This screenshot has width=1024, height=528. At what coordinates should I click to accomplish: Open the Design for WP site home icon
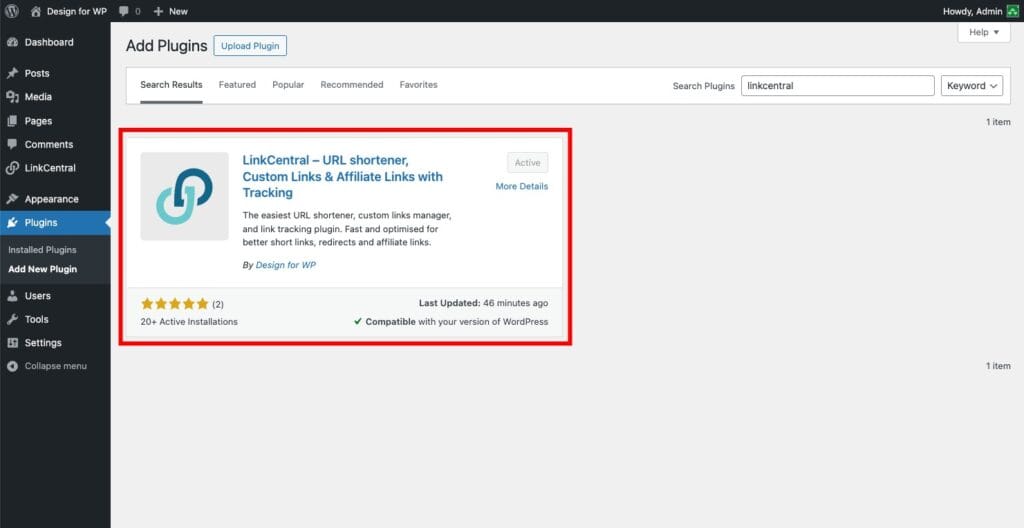click(36, 11)
